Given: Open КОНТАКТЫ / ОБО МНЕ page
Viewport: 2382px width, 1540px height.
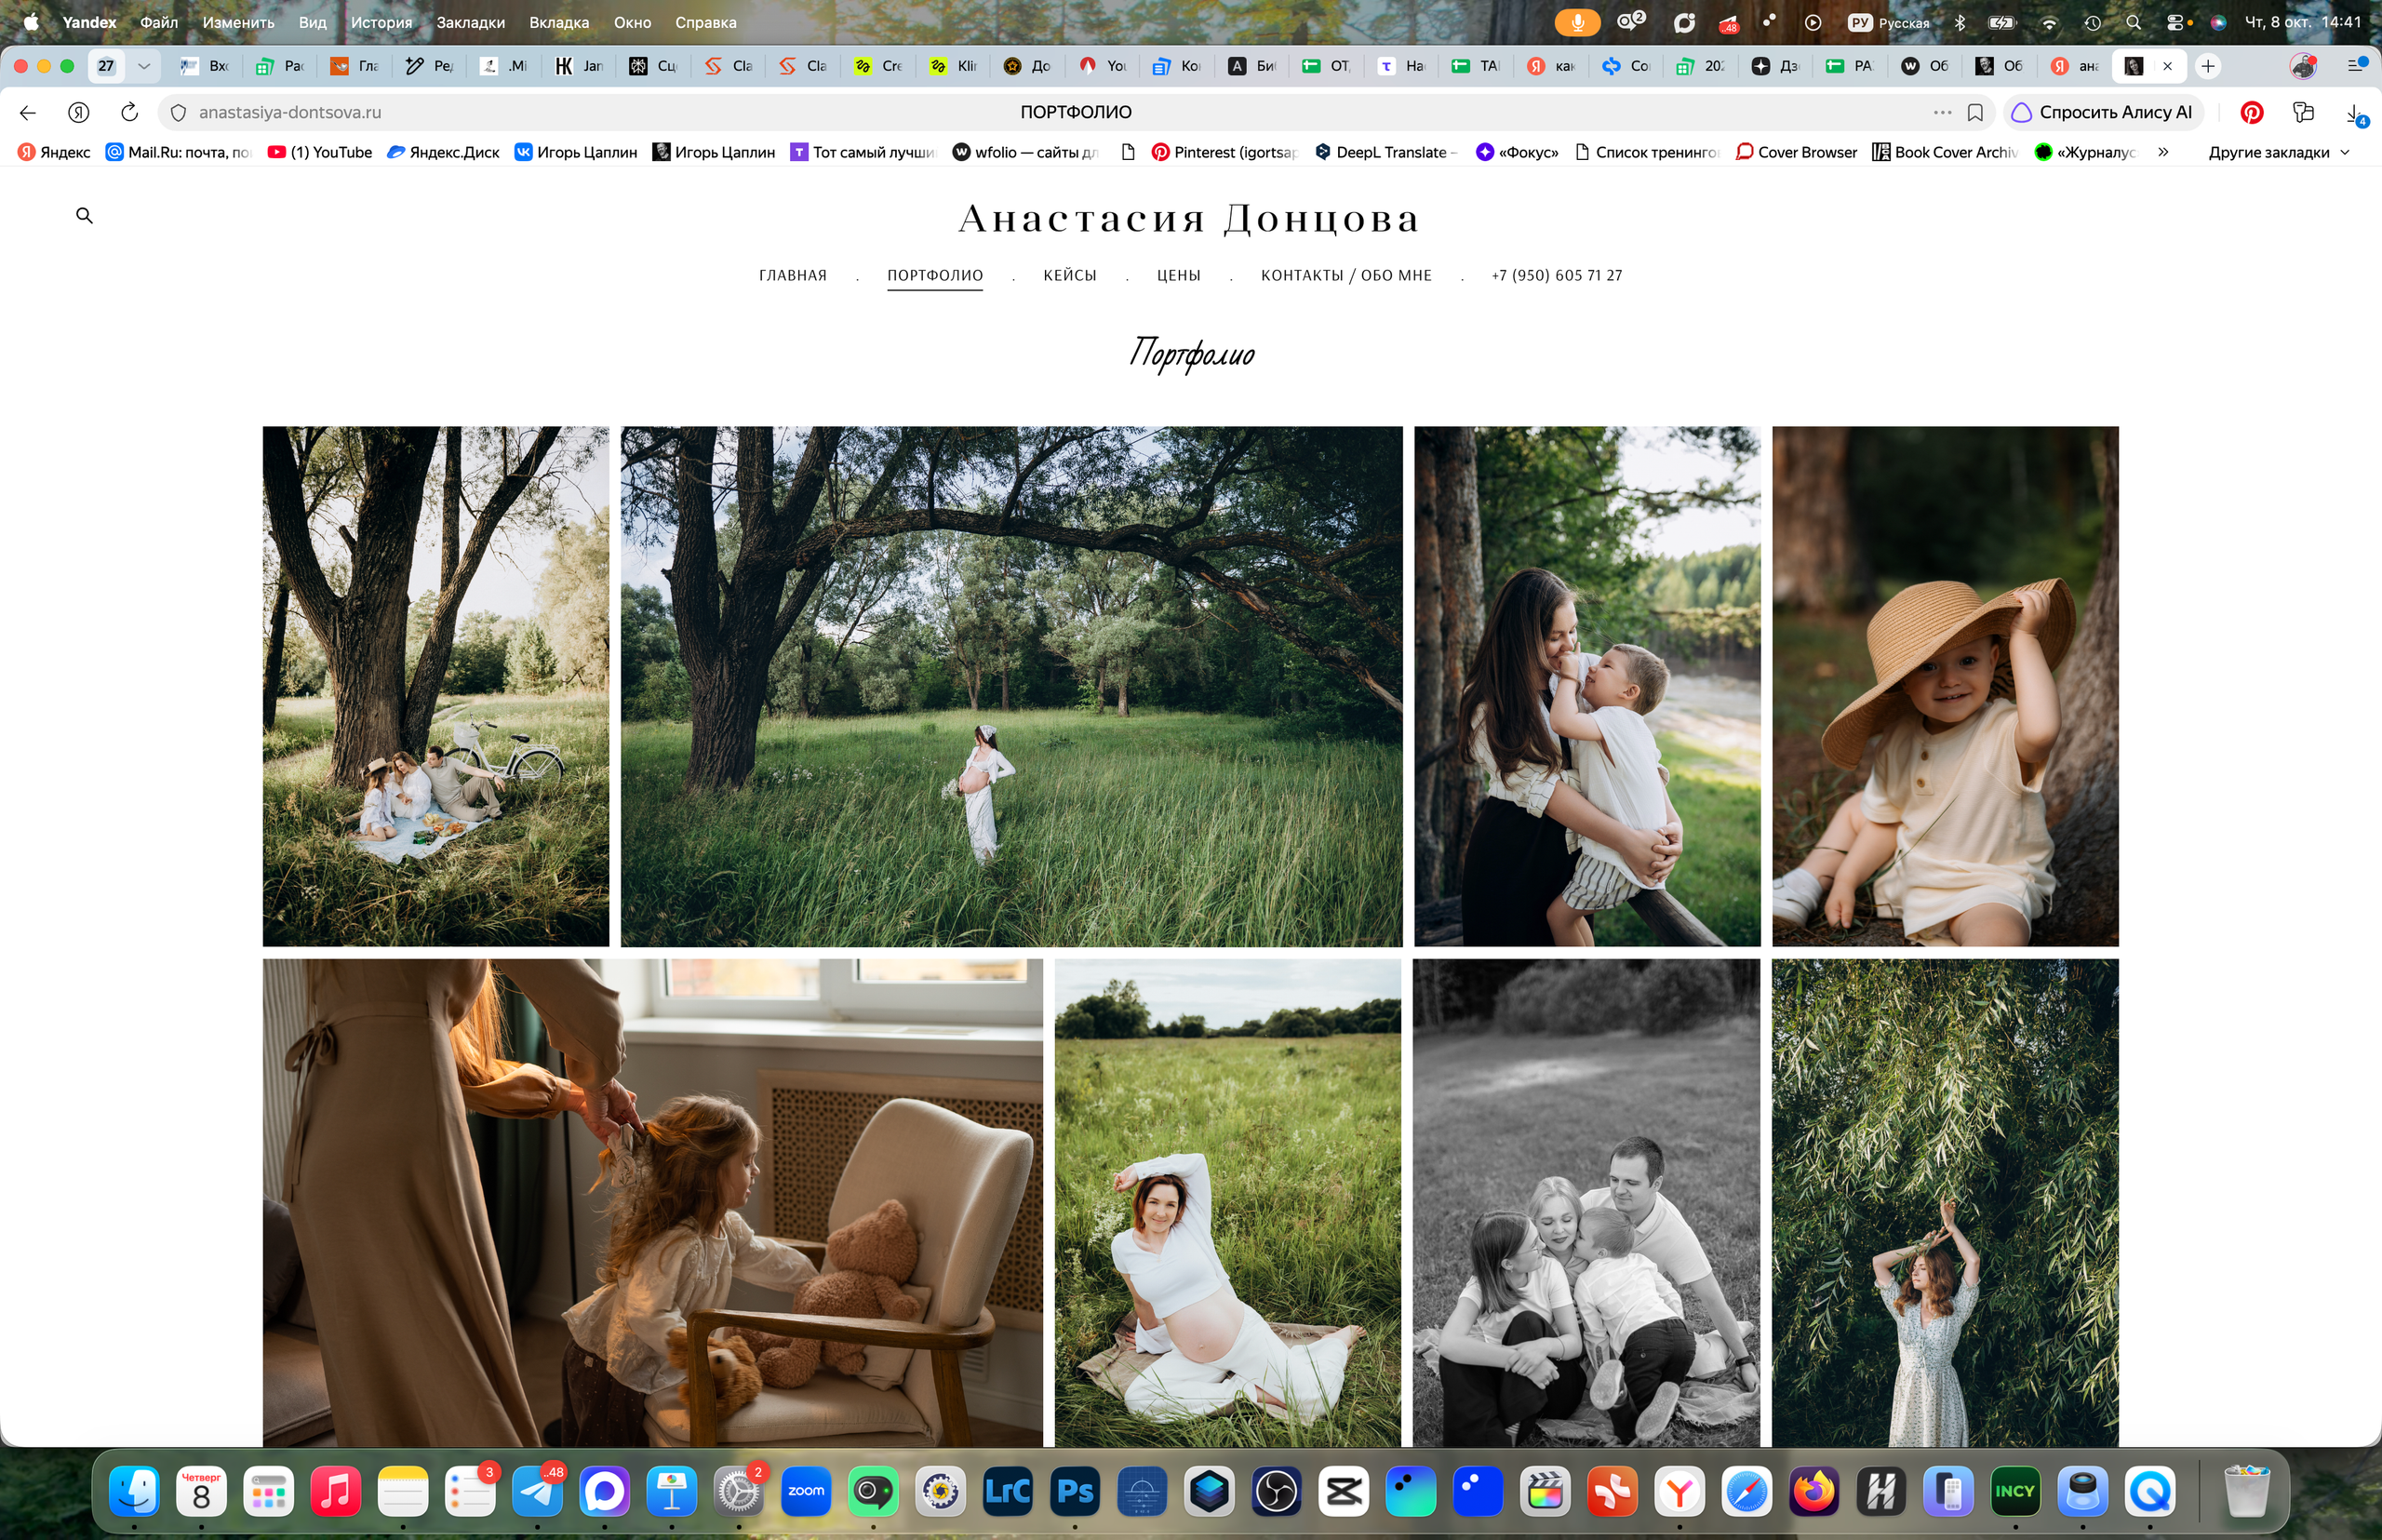Looking at the screenshot, I should [1346, 275].
